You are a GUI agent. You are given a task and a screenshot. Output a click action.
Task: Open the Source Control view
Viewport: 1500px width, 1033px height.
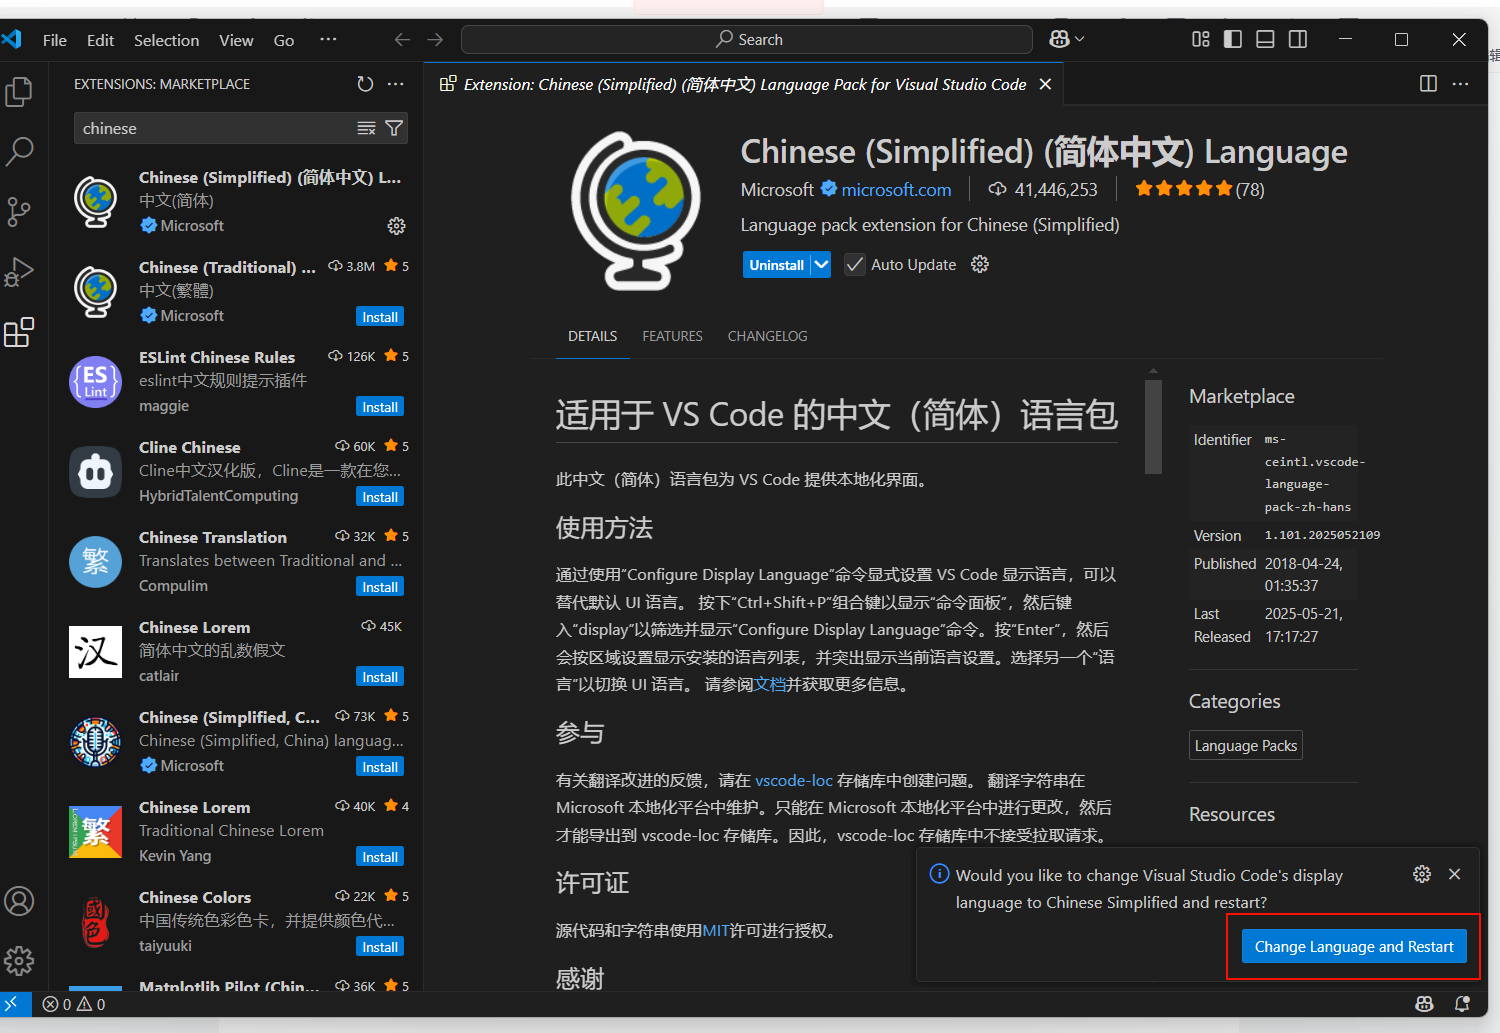coord(20,211)
